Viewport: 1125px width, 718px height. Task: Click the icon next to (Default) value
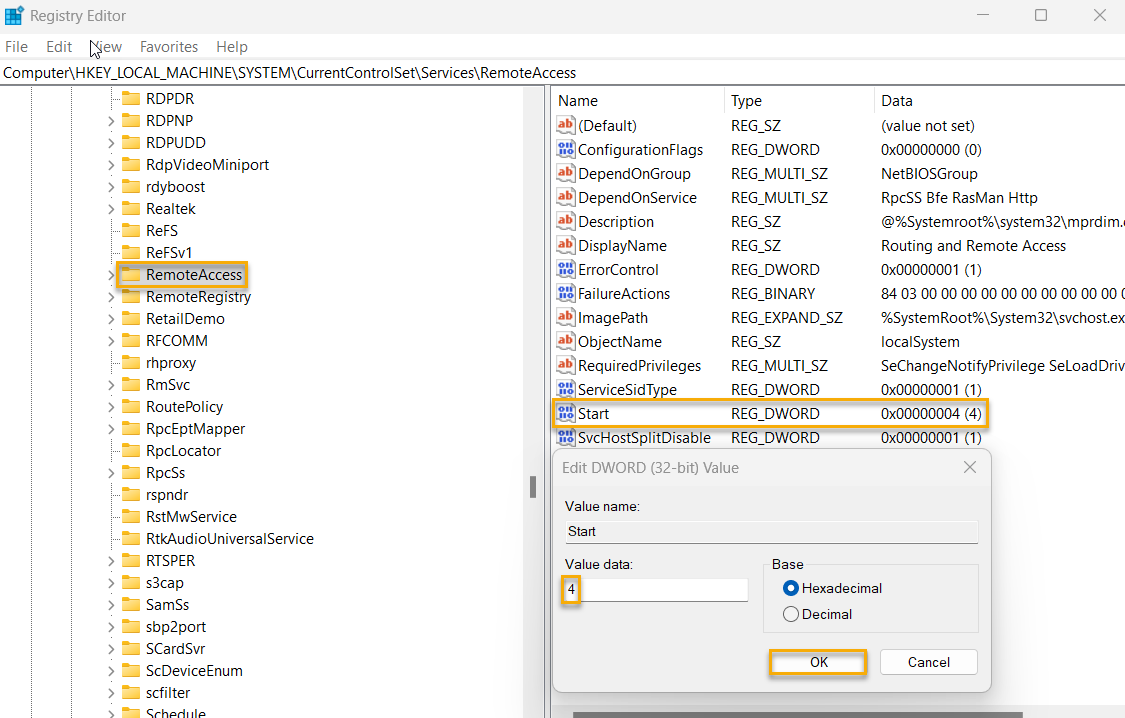(566, 125)
